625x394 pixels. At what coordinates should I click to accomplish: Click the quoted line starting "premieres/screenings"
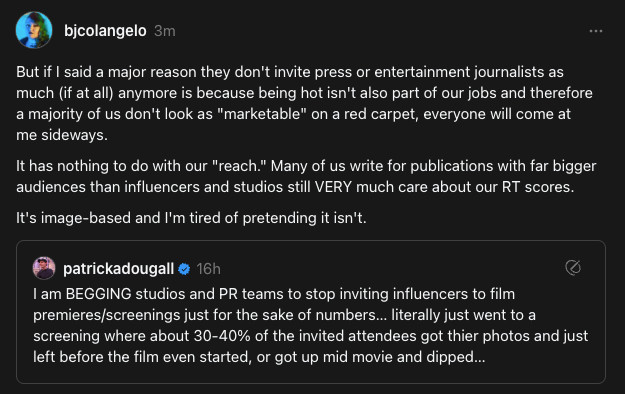[x=284, y=315]
